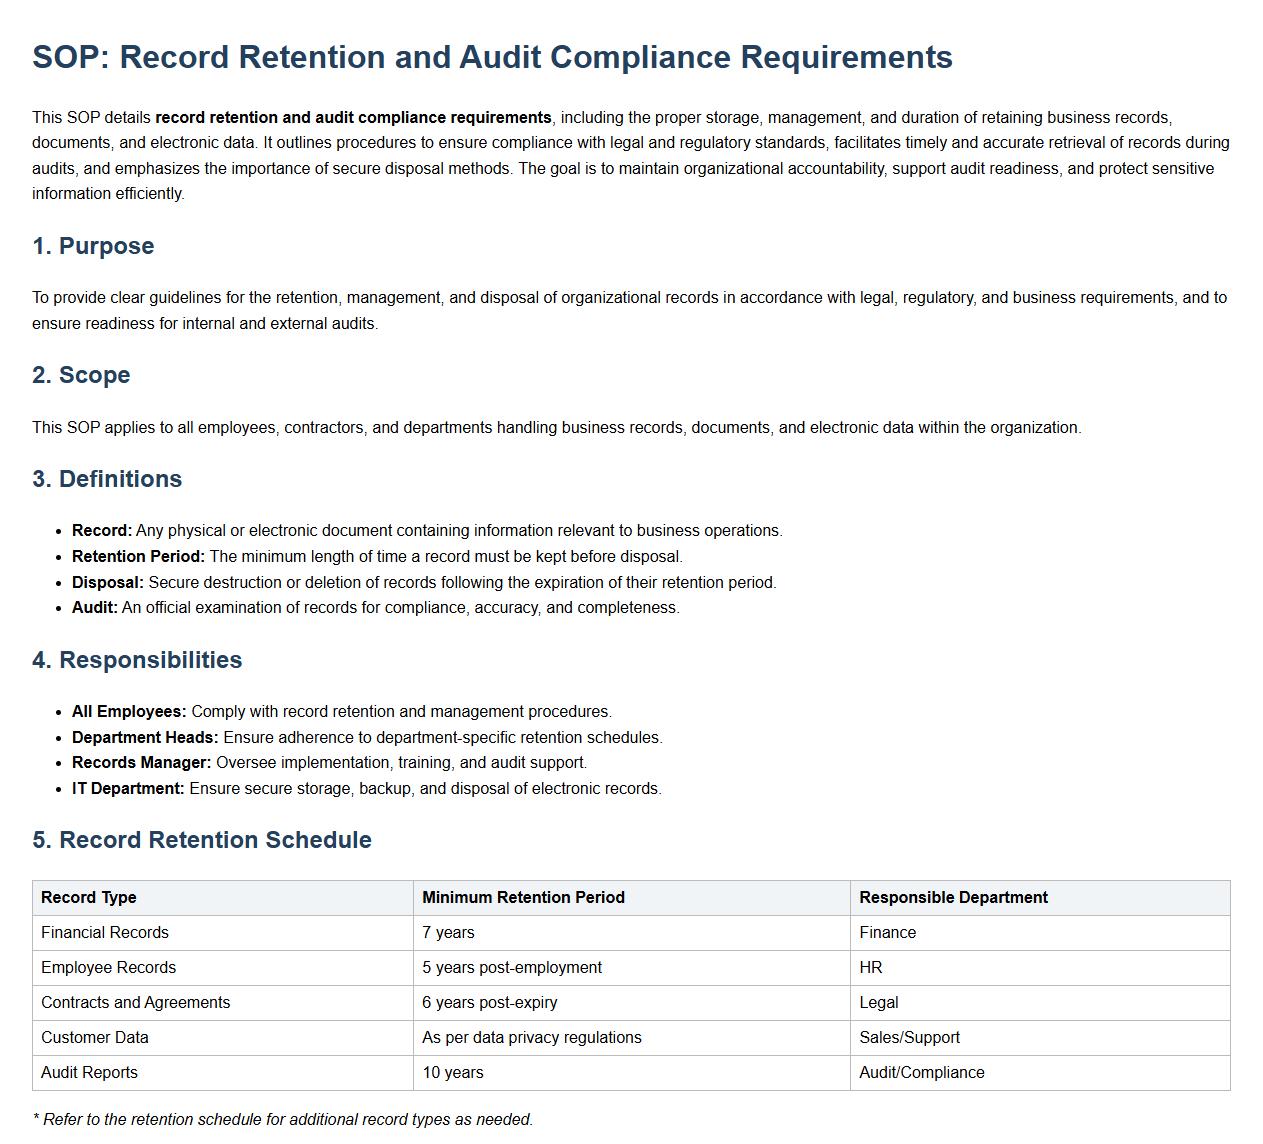The height and width of the screenshot is (1144, 1263).
Task: Click the '4. Responsibilities' heading
Action: (137, 660)
